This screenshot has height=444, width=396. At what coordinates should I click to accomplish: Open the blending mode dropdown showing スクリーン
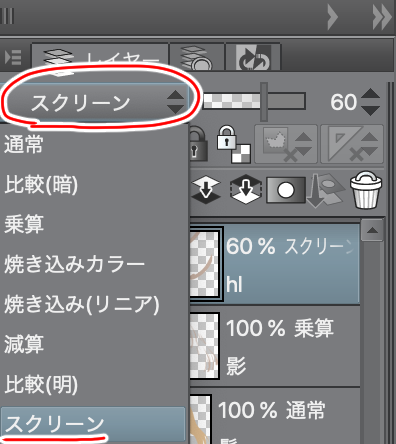[x=95, y=102]
